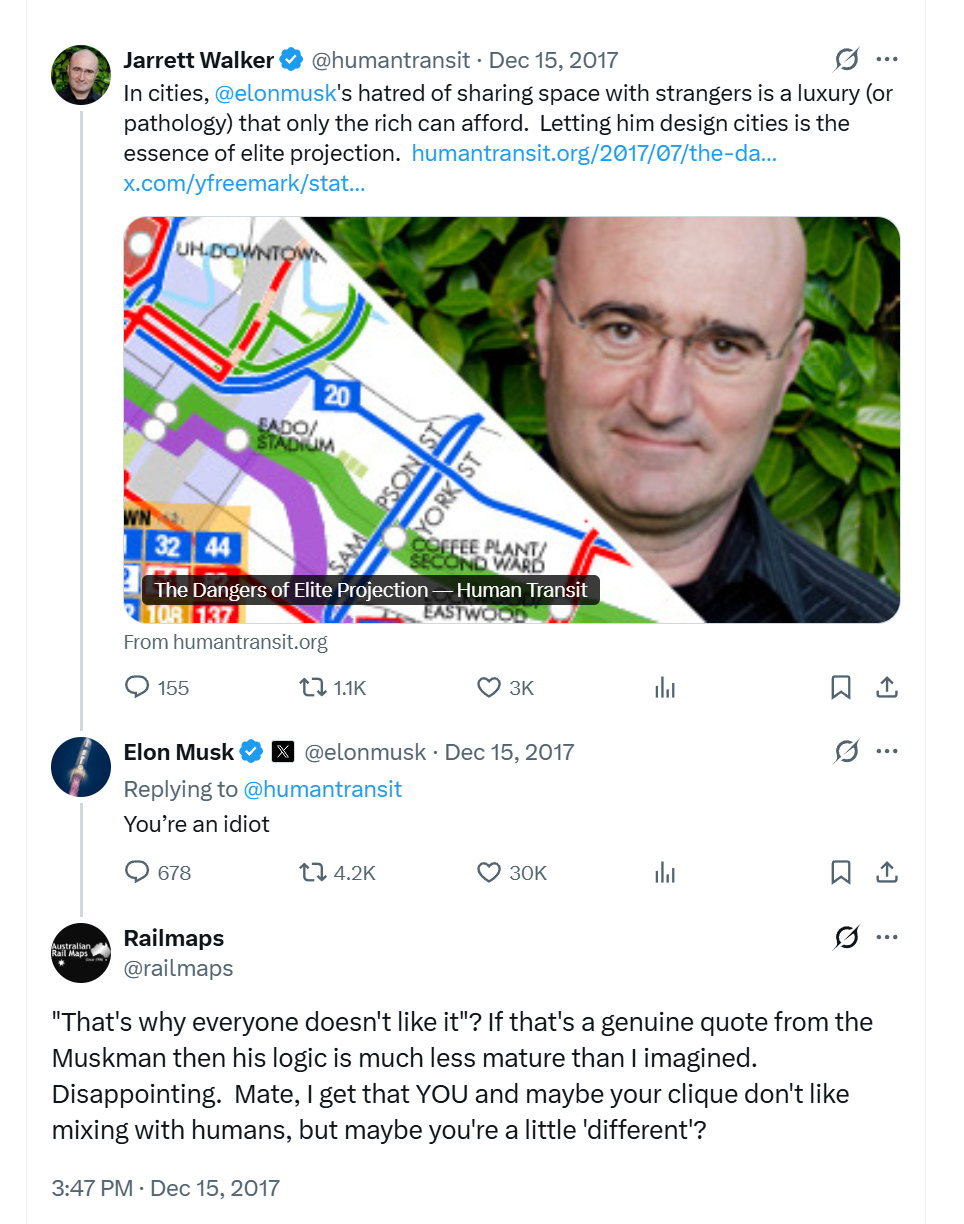
Task: Open Elite Projection article preview card
Action: (x=511, y=420)
